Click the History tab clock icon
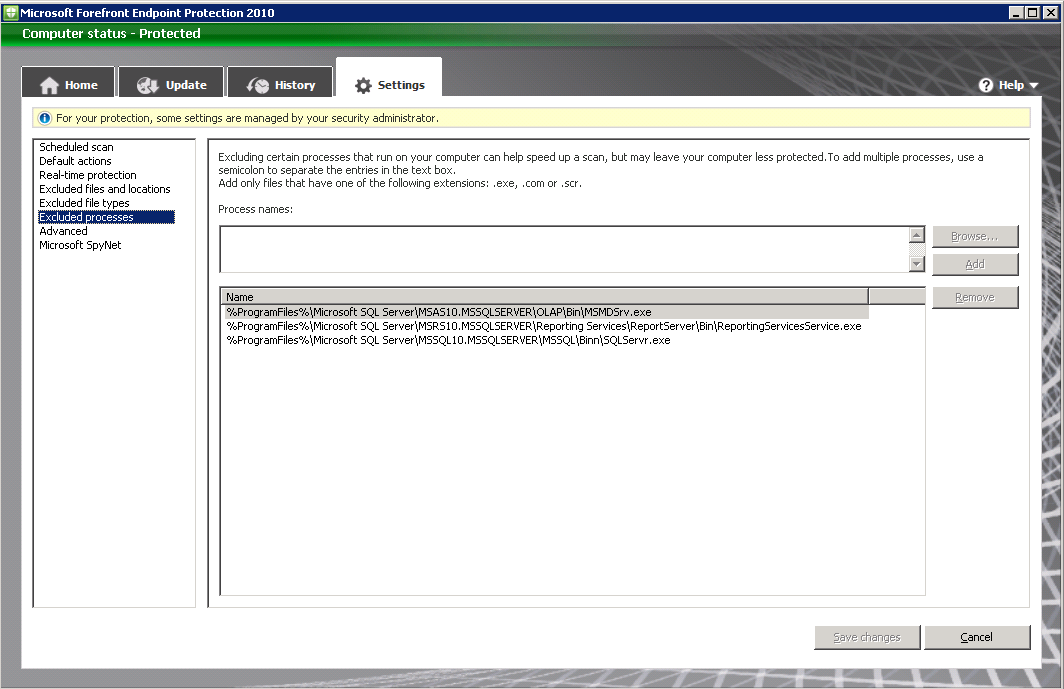This screenshot has height=689, width=1064. tap(258, 83)
